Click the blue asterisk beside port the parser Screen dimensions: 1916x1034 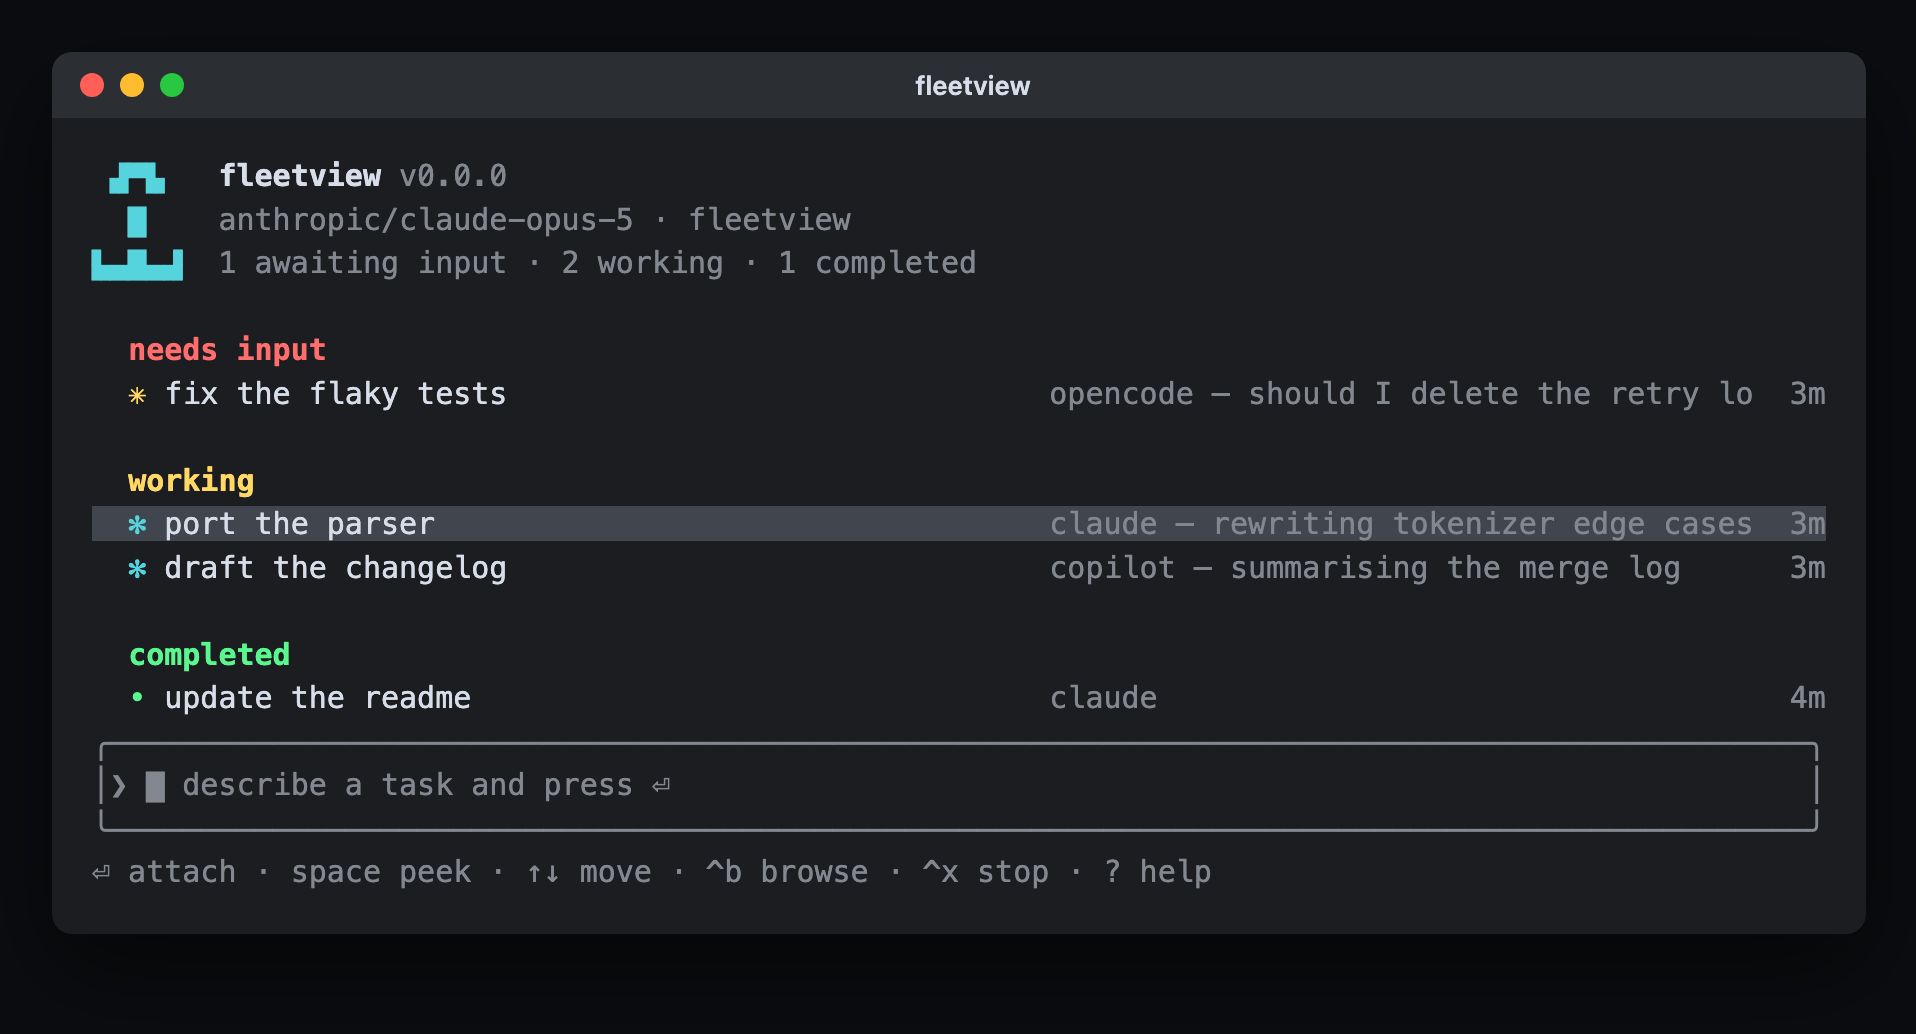coord(137,524)
